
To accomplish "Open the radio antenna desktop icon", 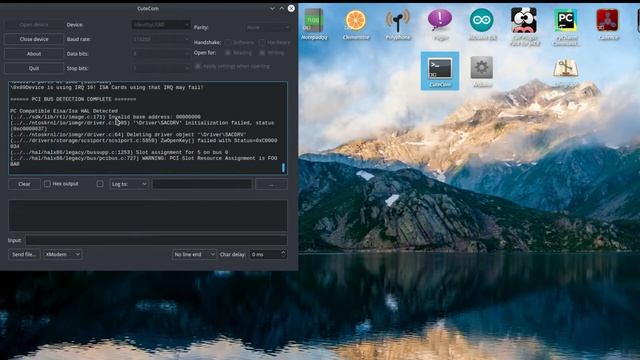I will 398,24.
